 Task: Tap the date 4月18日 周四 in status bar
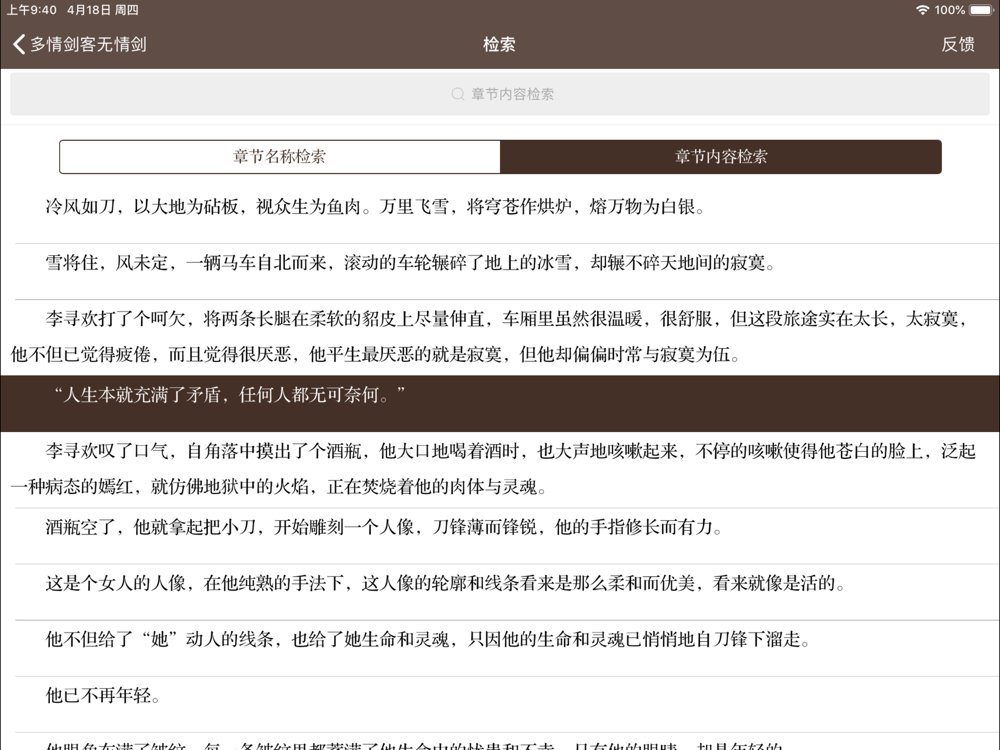pos(103,10)
